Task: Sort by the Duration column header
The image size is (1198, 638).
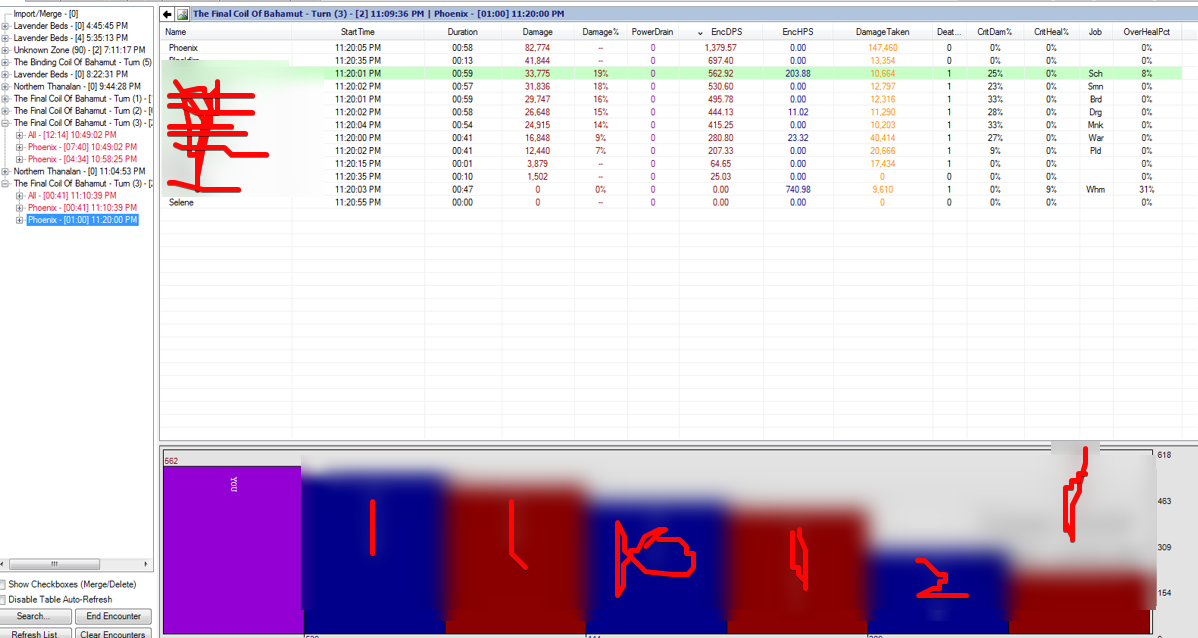Action: tap(462, 32)
